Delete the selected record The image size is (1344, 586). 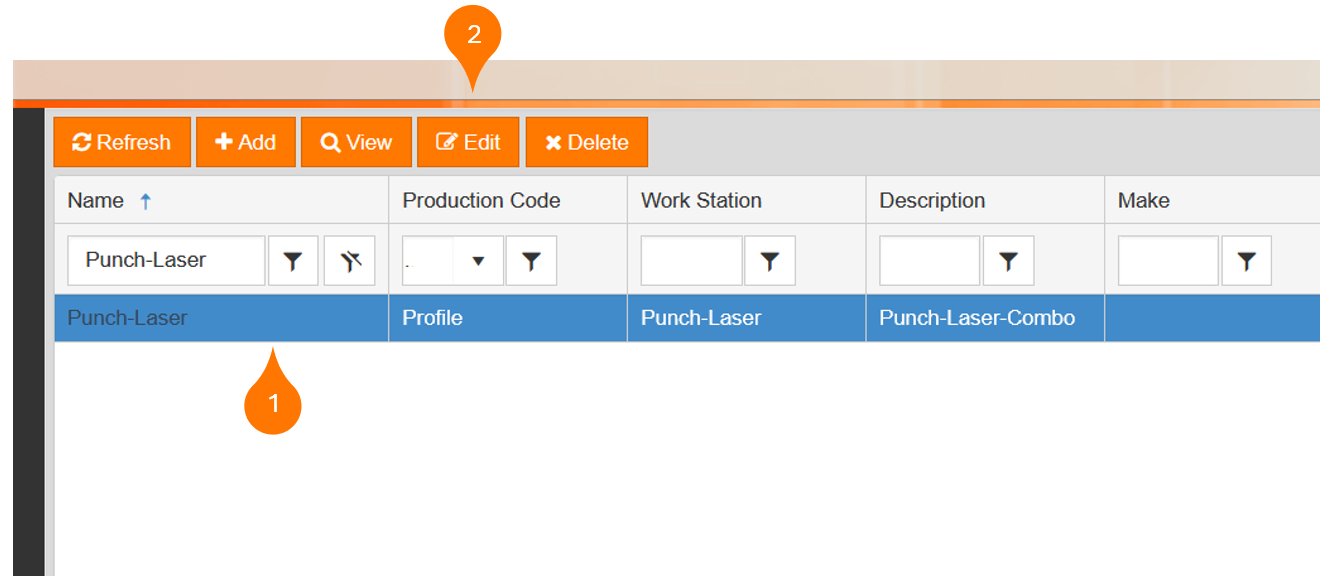586,142
